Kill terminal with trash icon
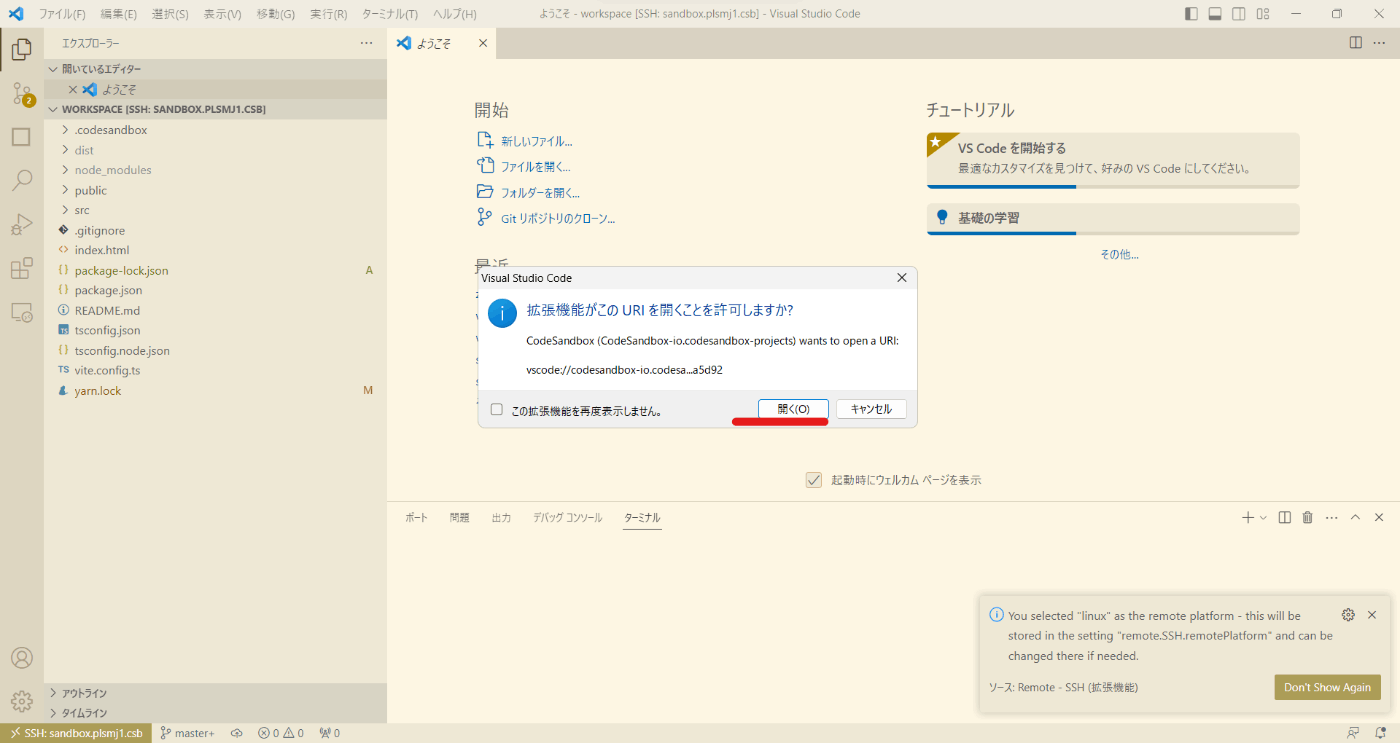 1307,517
